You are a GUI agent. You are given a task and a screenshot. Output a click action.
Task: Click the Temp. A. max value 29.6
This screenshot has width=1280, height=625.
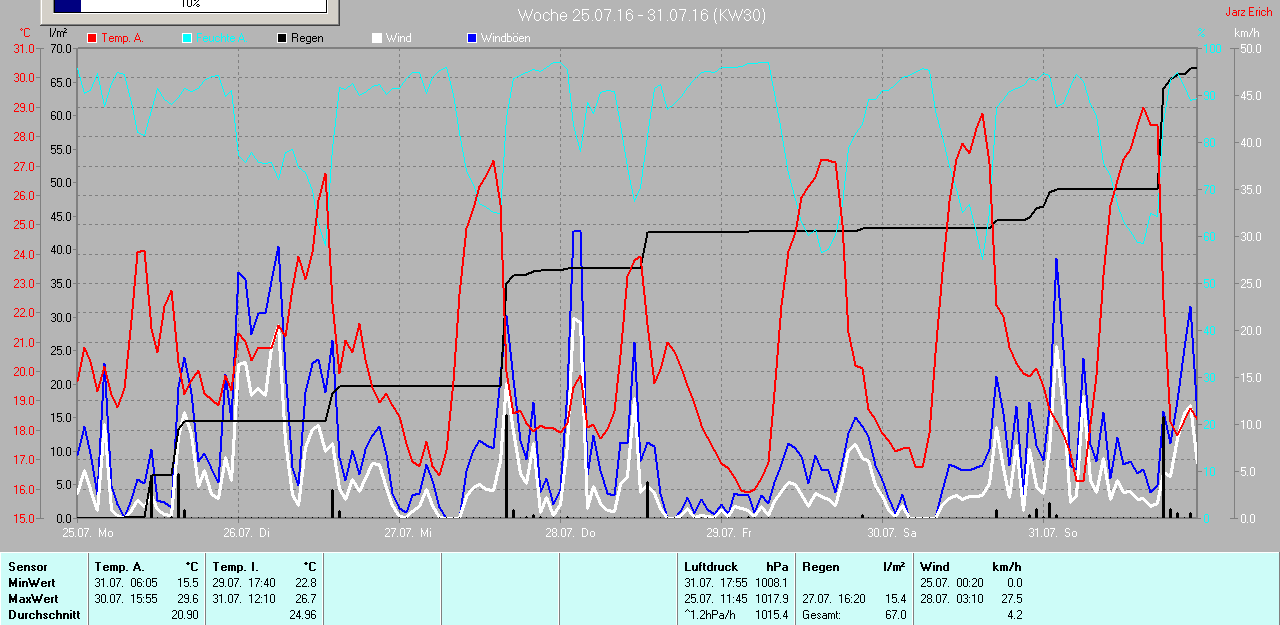tap(188, 599)
